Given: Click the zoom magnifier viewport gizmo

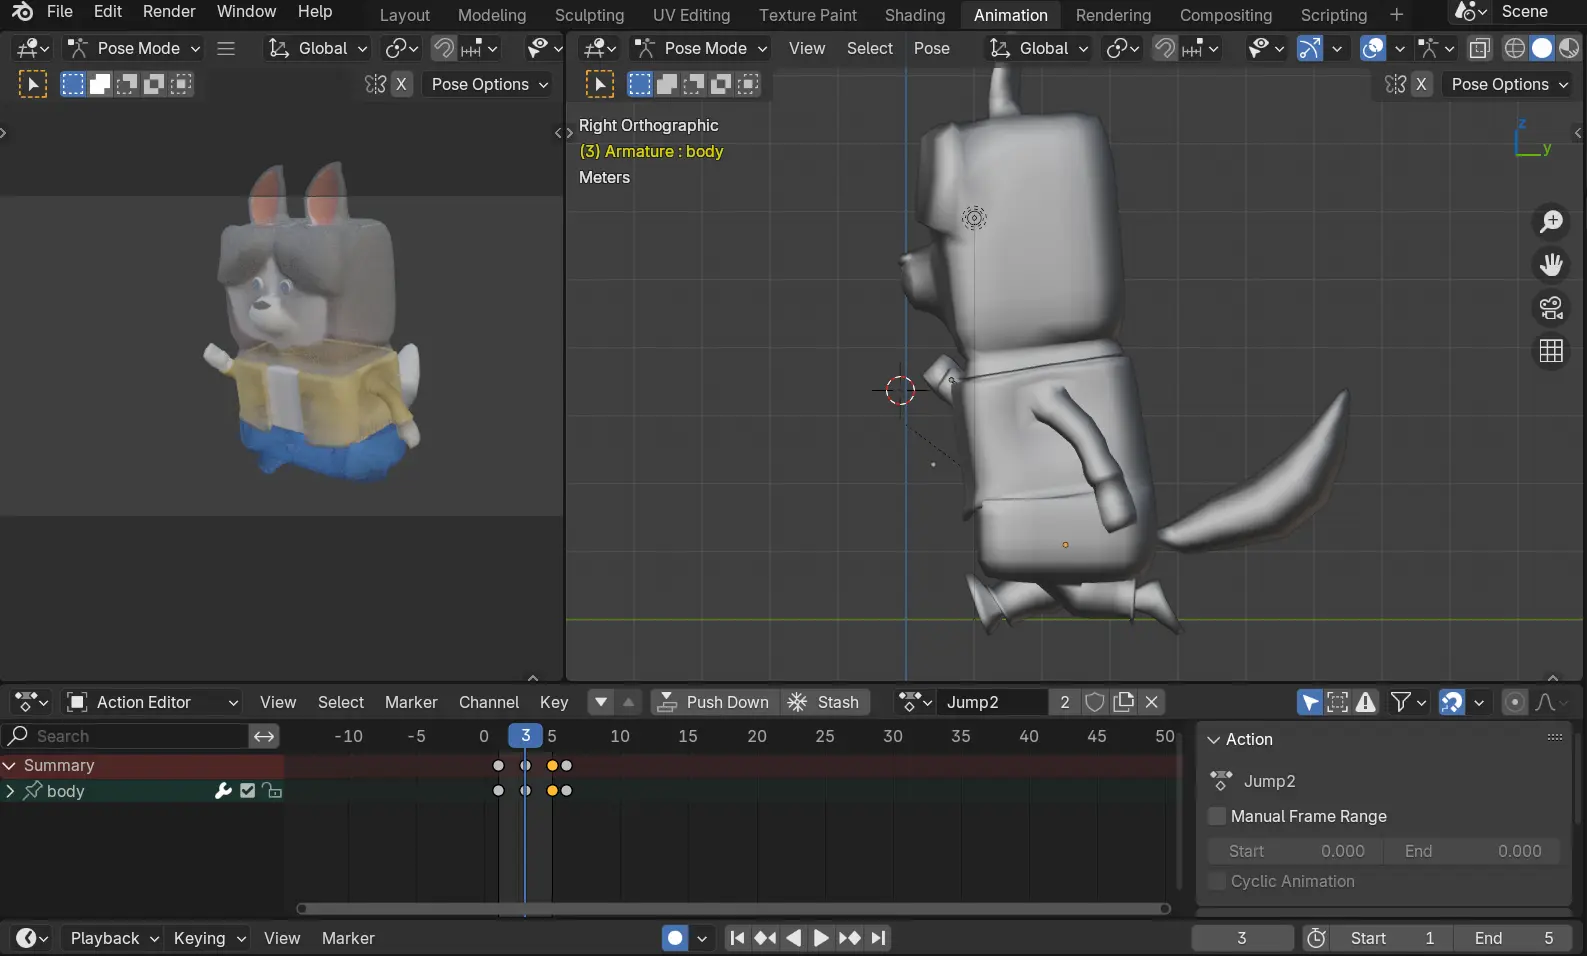Looking at the screenshot, I should pos(1551,221).
